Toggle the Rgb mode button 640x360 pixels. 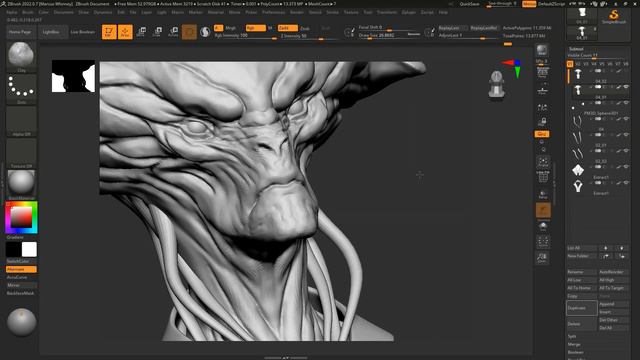[256, 28]
